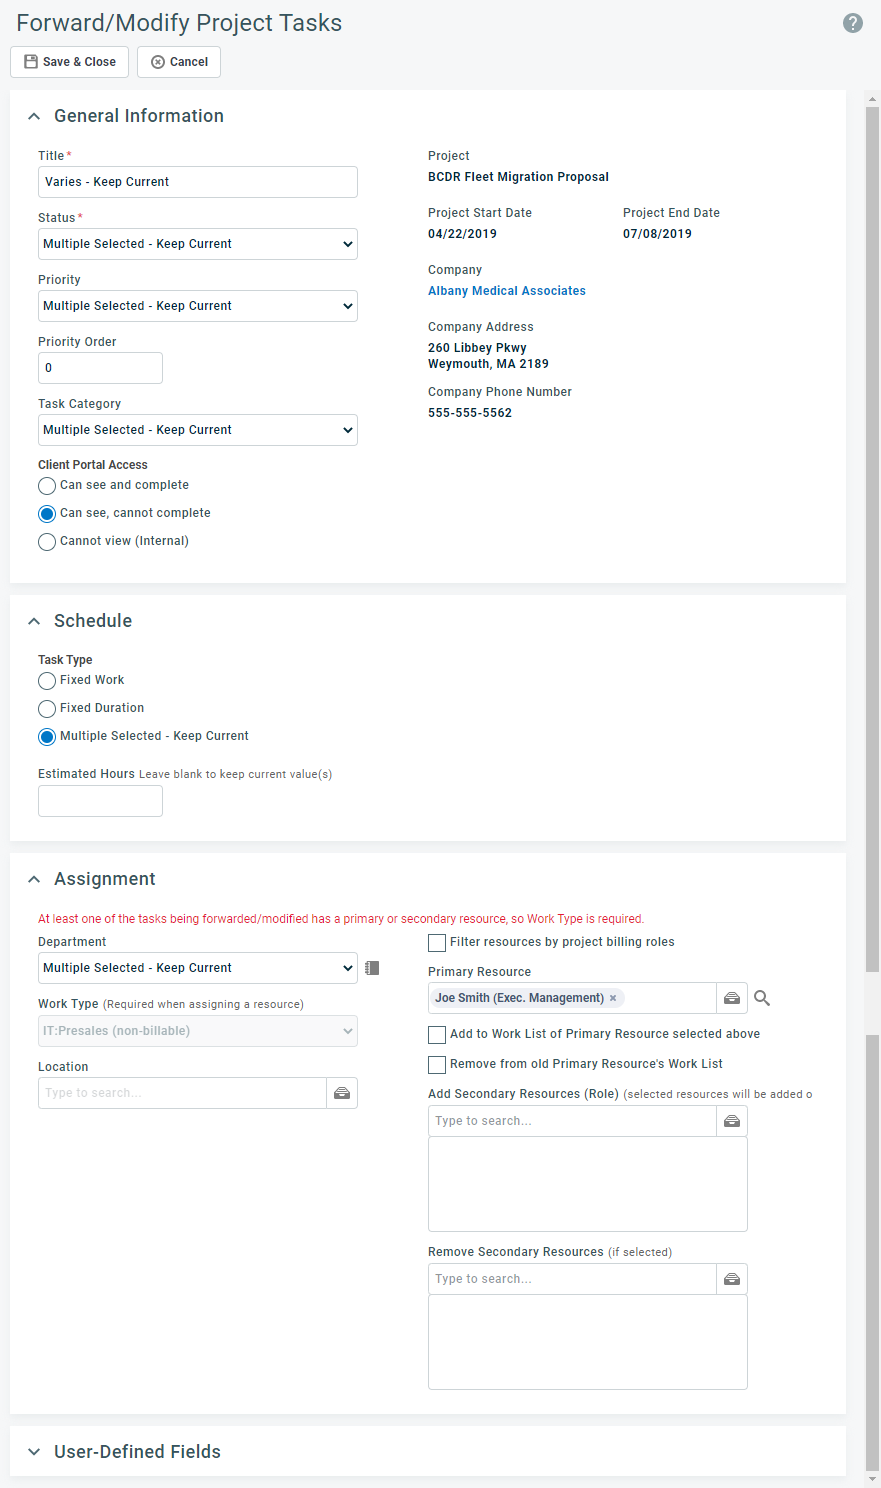The height and width of the screenshot is (1488, 881).
Task: Open the Status dropdown
Action: point(198,244)
